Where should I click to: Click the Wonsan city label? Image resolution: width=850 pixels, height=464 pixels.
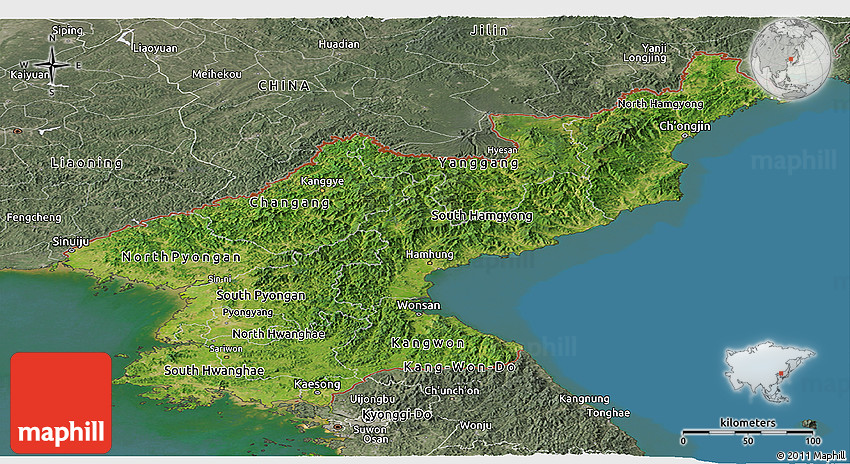click(x=418, y=305)
